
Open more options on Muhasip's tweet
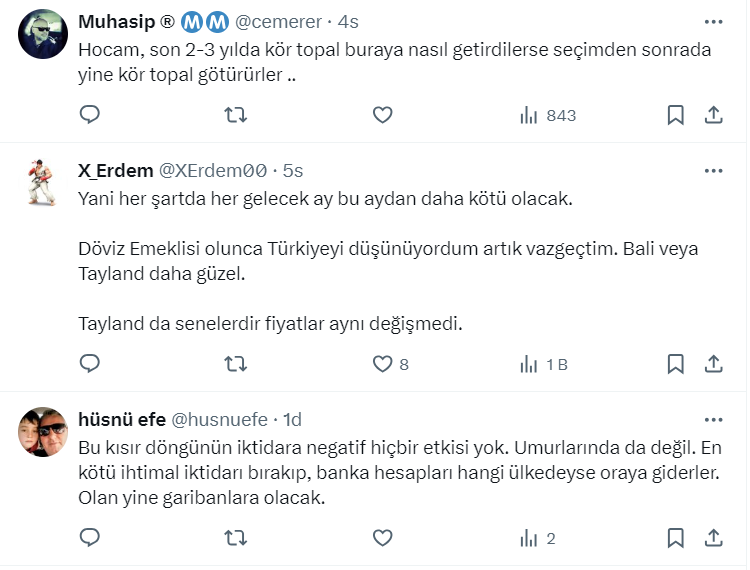713,22
